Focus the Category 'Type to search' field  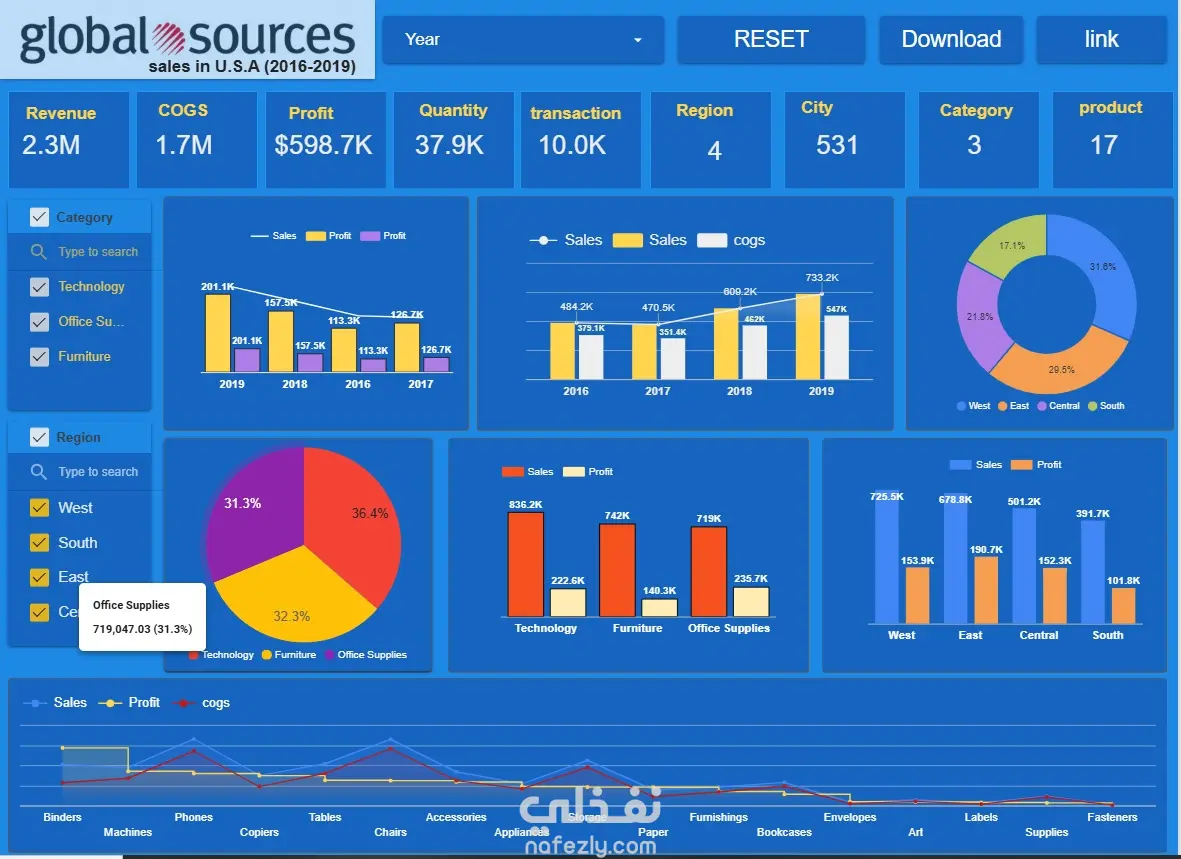(98, 252)
